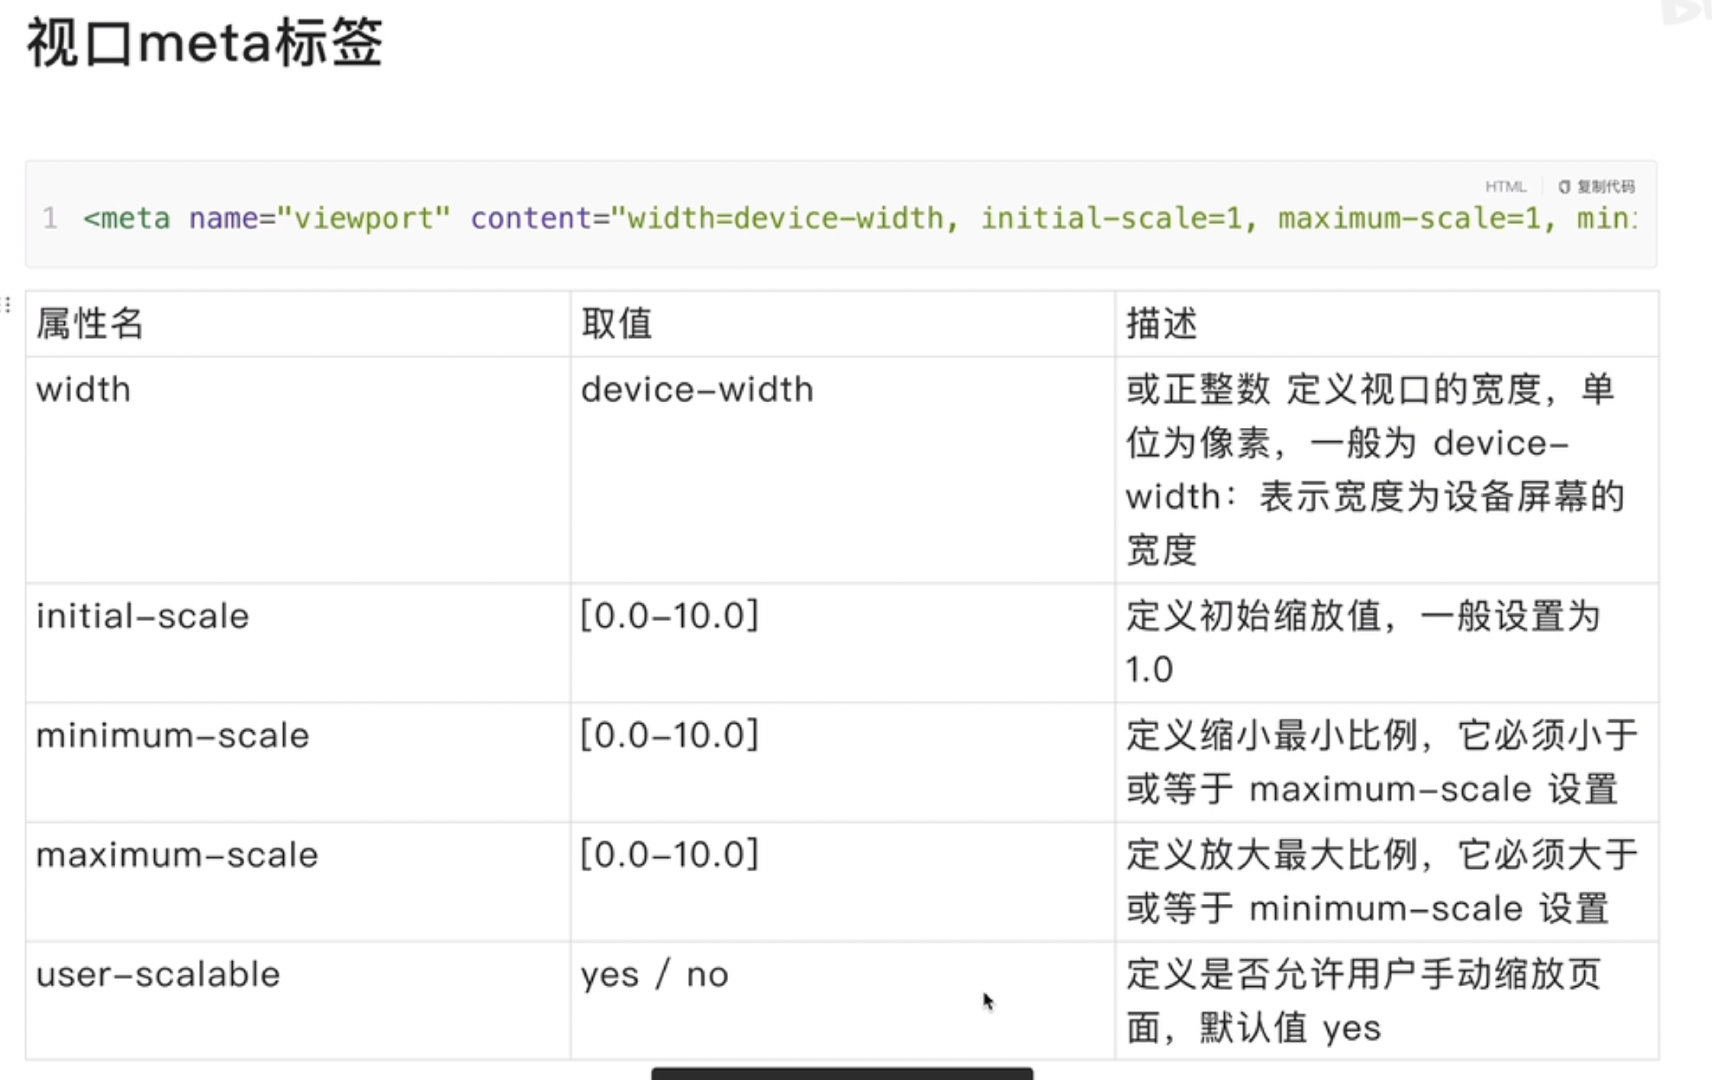Click the device-width value cell

(x=843, y=470)
